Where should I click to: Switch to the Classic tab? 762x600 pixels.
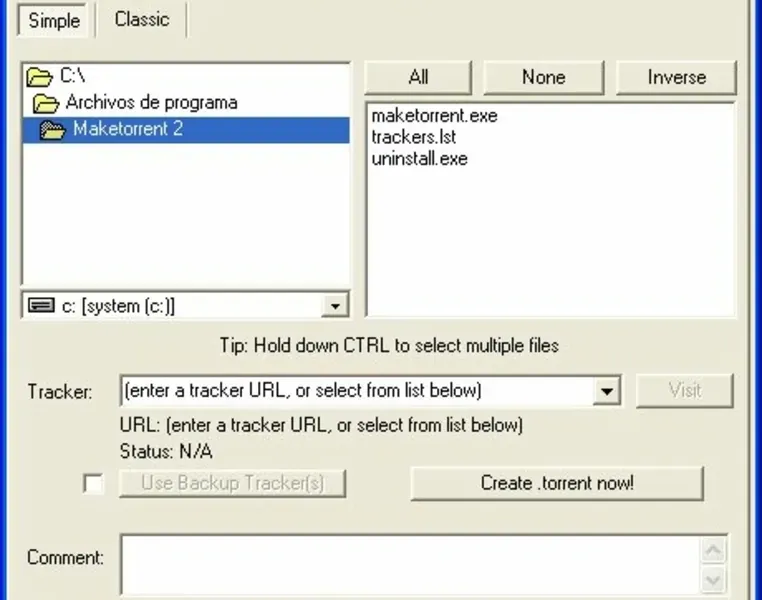[x=142, y=19]
